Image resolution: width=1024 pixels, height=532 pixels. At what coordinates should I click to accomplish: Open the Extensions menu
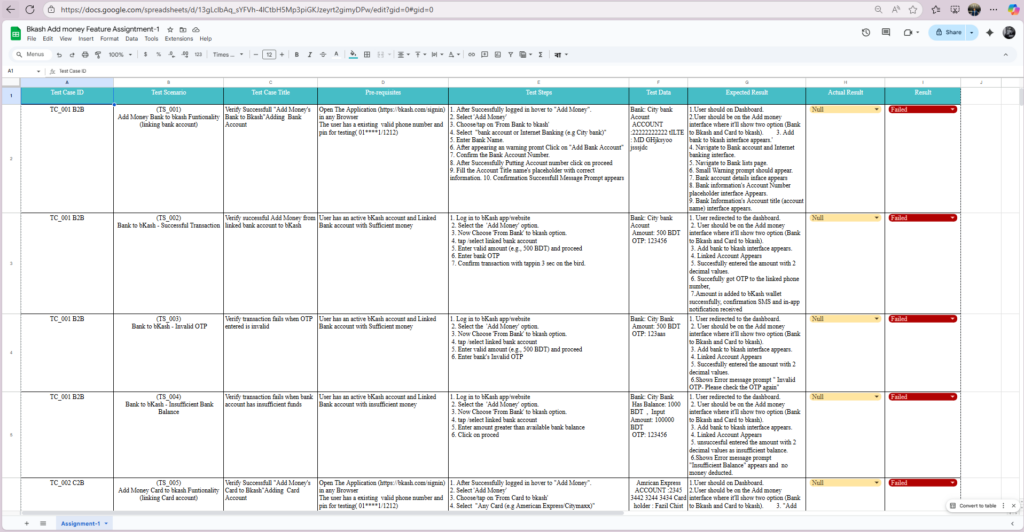(x=178, y=39)
